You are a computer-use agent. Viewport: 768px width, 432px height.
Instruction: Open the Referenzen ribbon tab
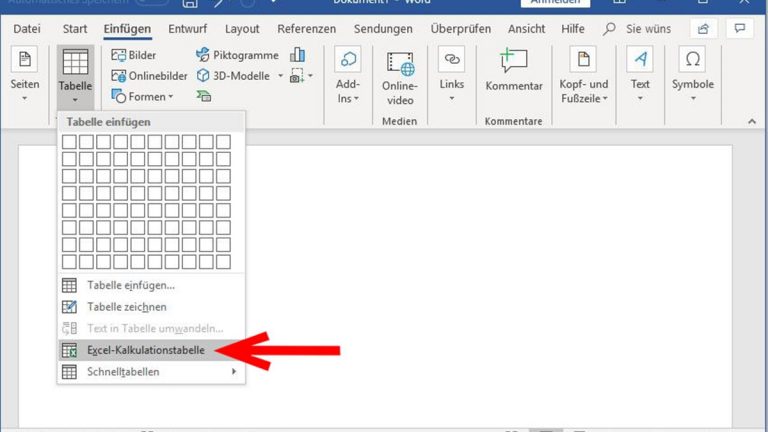[x=306, y=29]
